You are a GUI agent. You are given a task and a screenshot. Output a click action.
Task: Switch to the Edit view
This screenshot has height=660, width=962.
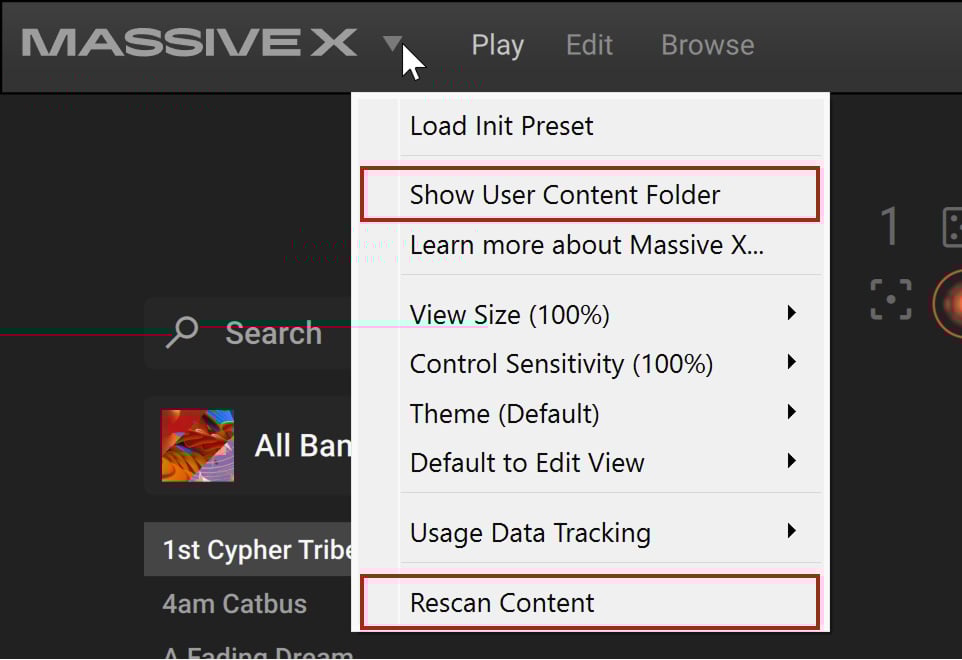[x=589, y=45]
